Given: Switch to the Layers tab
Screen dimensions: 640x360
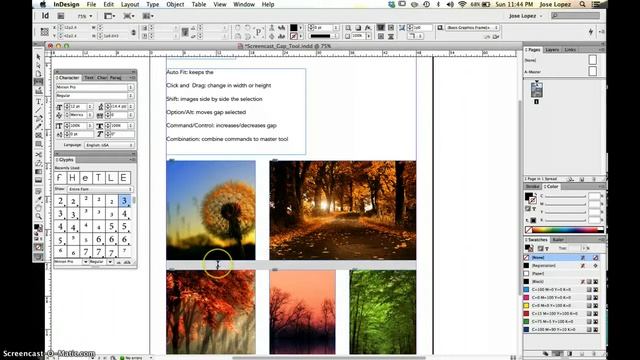Looking at the screenshot, I should point(552,50).
